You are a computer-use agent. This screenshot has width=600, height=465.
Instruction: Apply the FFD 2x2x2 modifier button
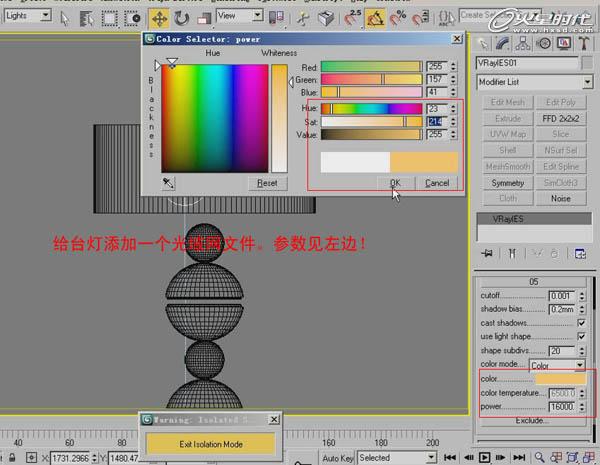(561, 119)
